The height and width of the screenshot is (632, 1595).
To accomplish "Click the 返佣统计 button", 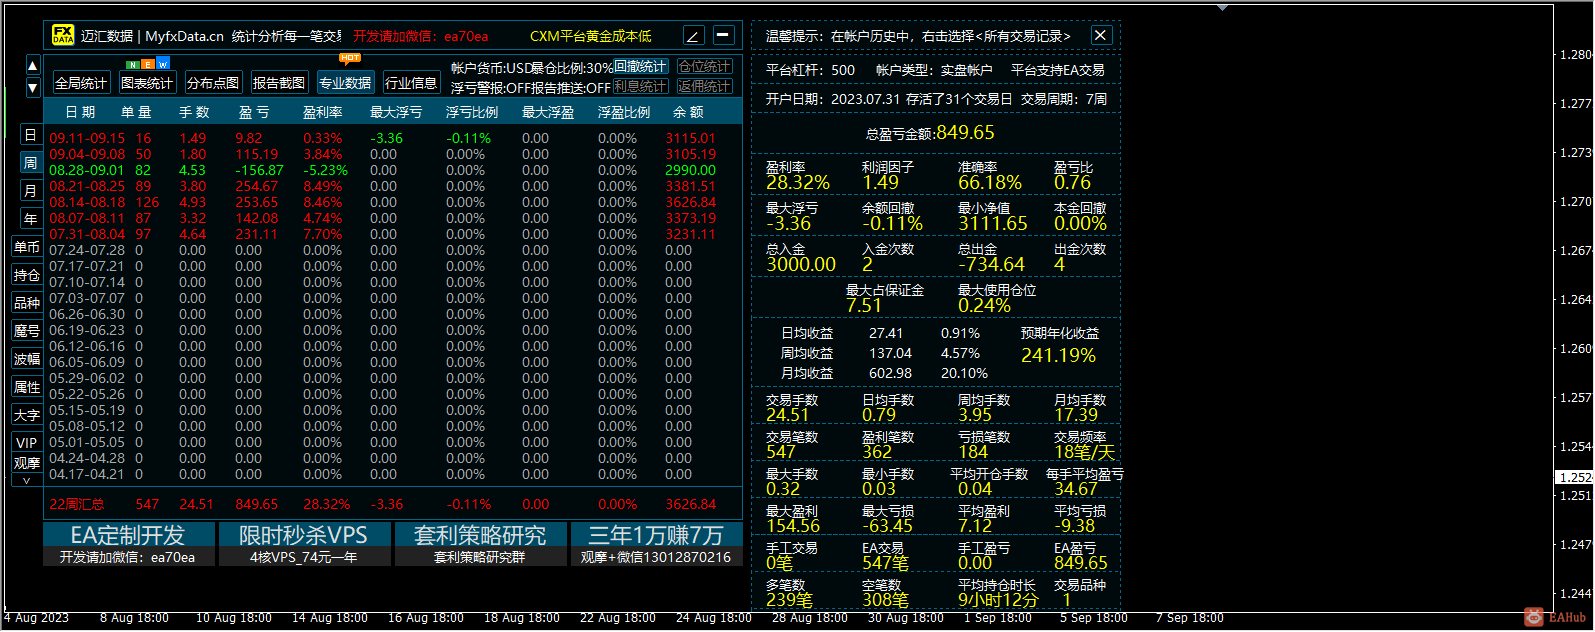I will (705, 87).
